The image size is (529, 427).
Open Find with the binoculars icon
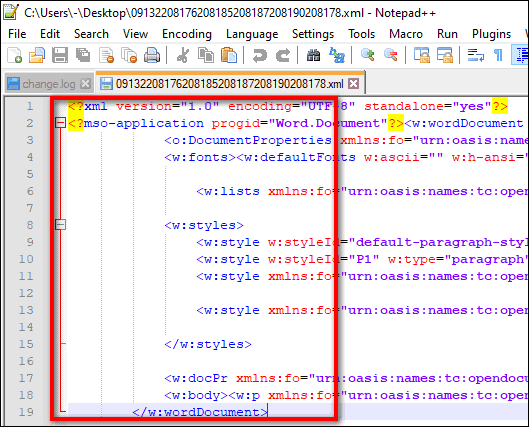pyautogui.click(x=313, y=55)
